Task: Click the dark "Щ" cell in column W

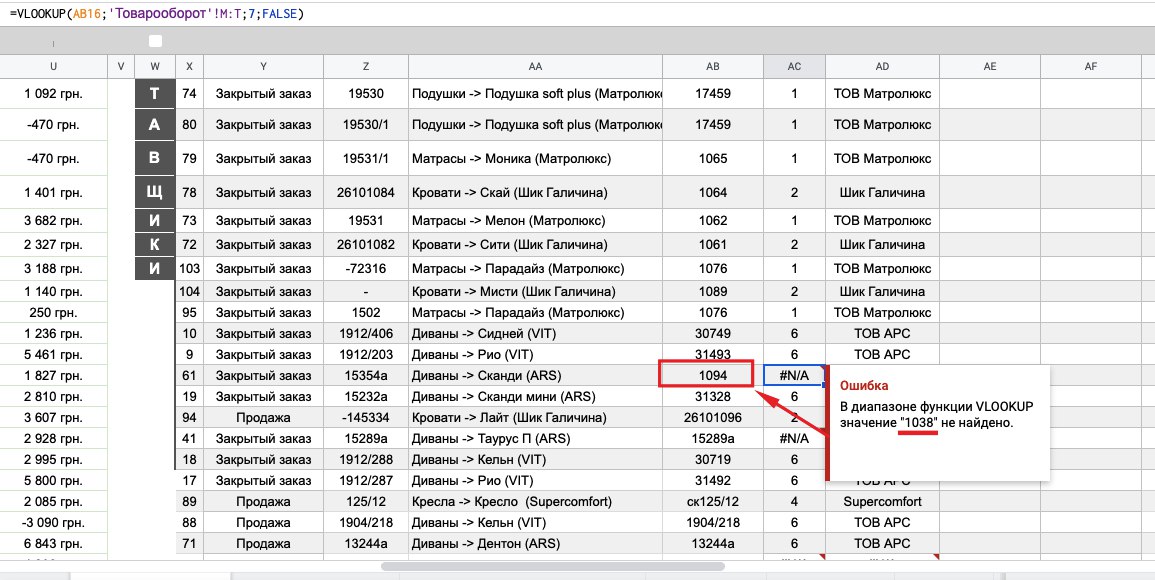Action: coord(154,192)
